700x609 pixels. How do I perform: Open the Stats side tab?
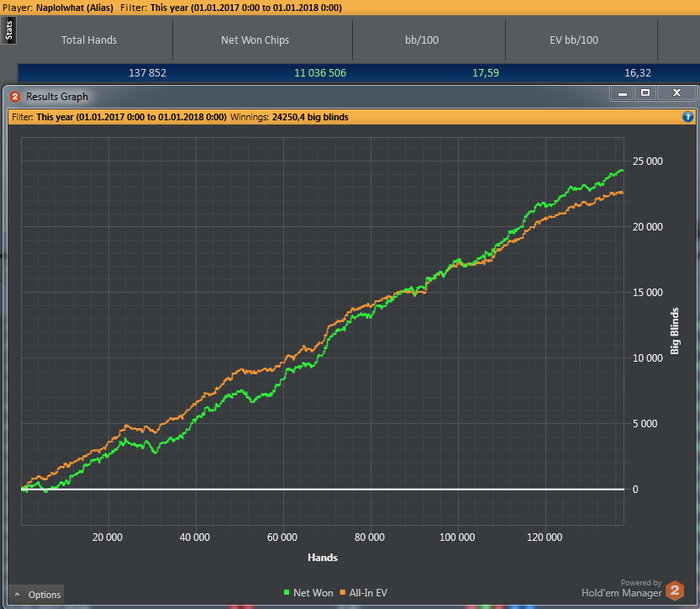pos(8,30)
